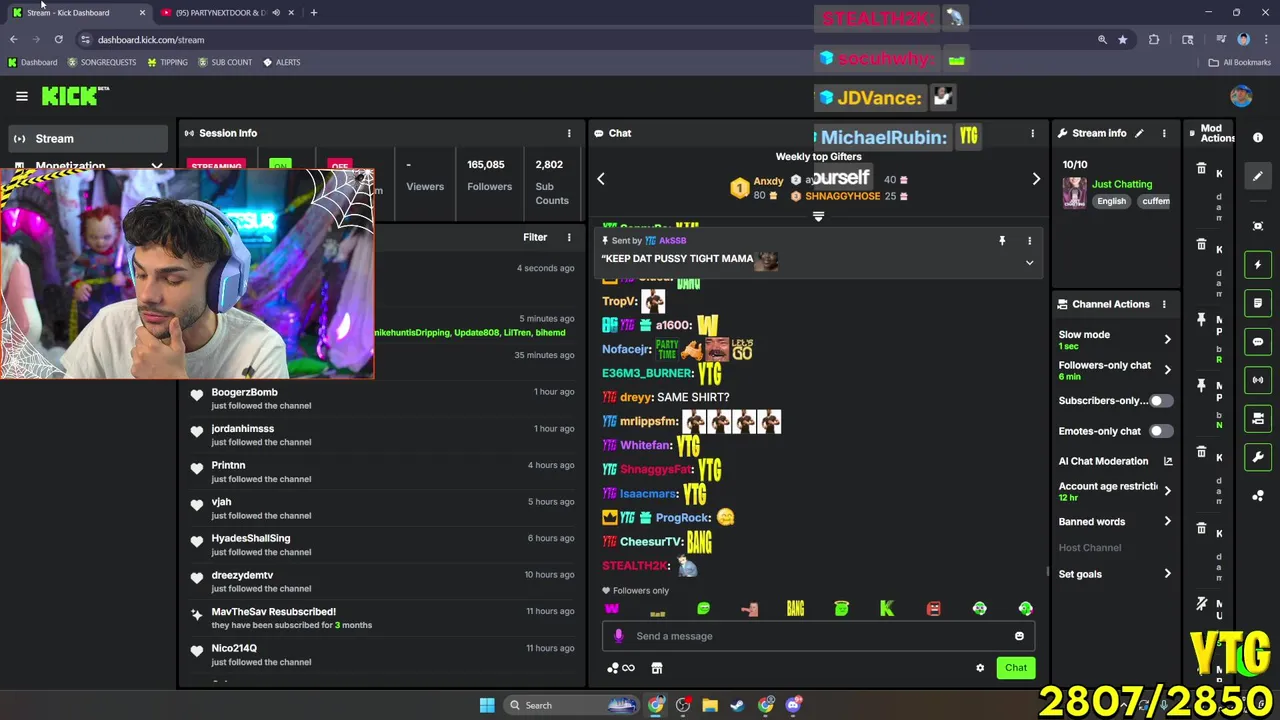Click the Windows taskbar Search box
Viewport: 1280px width, 720px height.
pyautogui.click(x=572, y=705)
